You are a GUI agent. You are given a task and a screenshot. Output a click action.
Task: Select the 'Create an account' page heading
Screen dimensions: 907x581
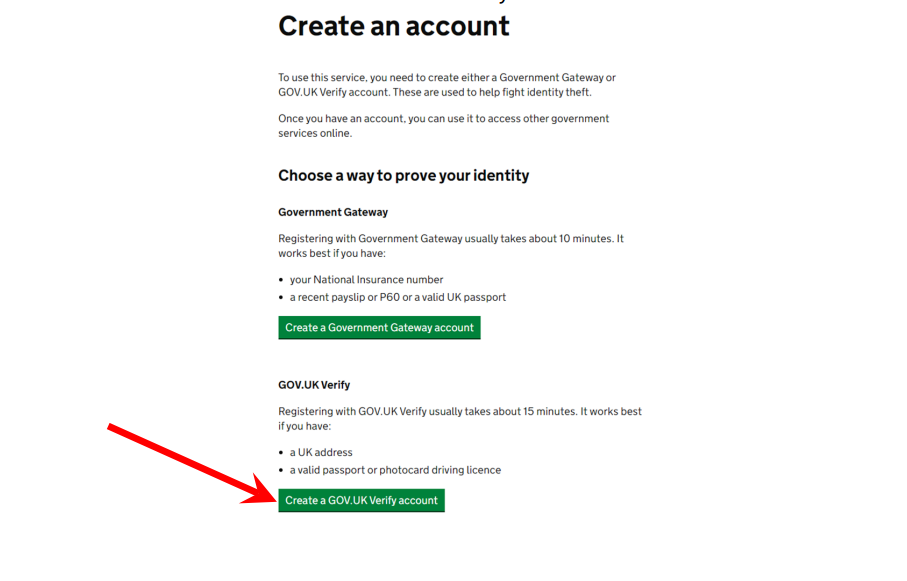(394, 26)
